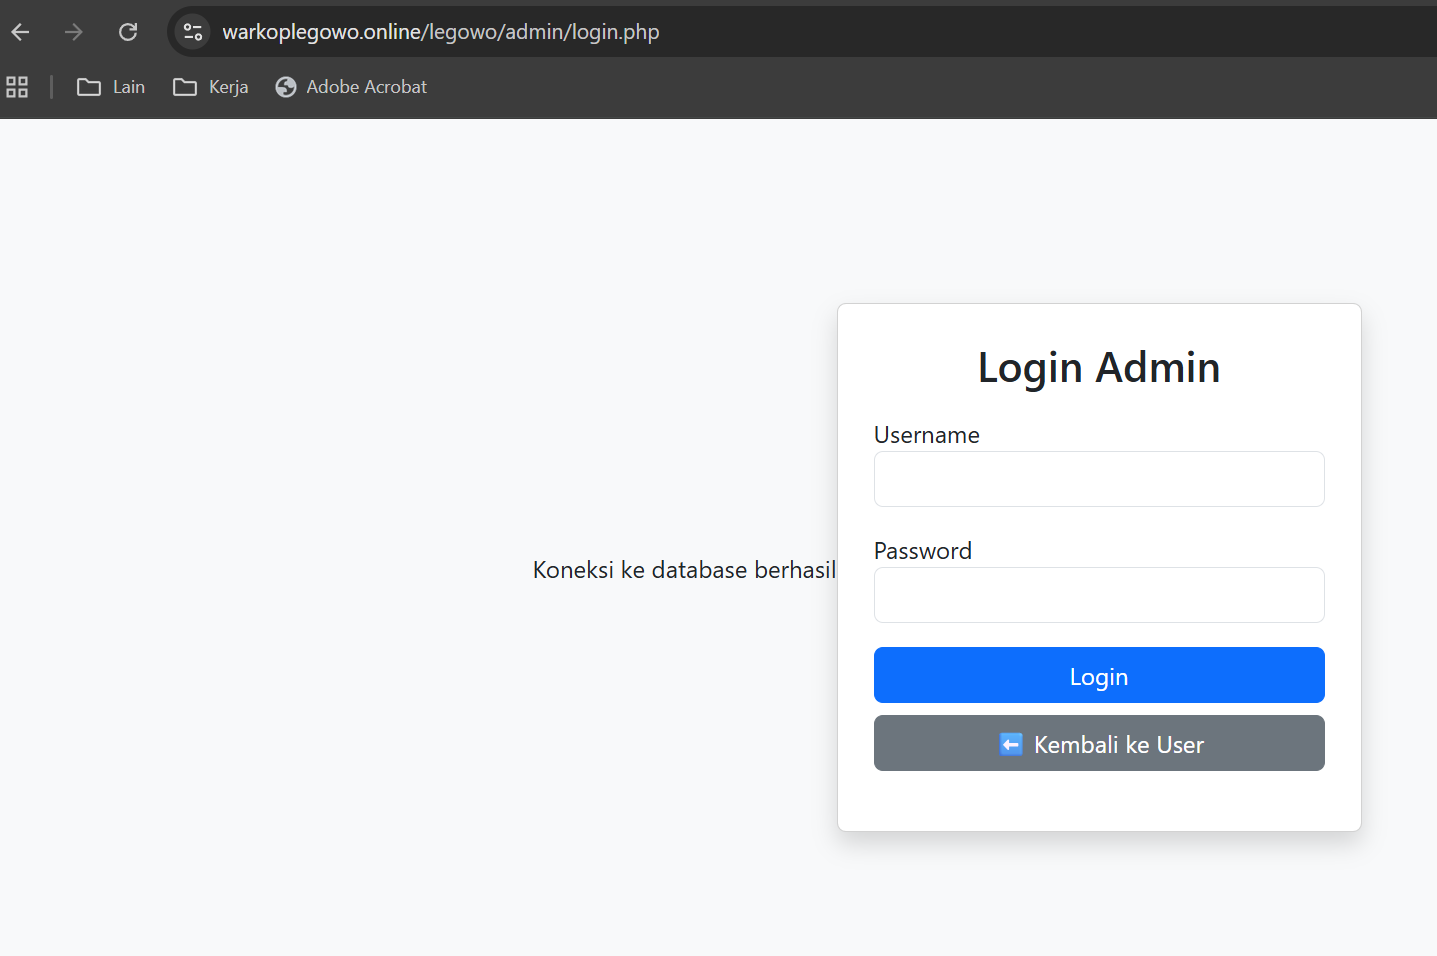The image size is (1437, 956).
Task: Open the Lain bookmarks folder
Action: [x=128, y=87]
